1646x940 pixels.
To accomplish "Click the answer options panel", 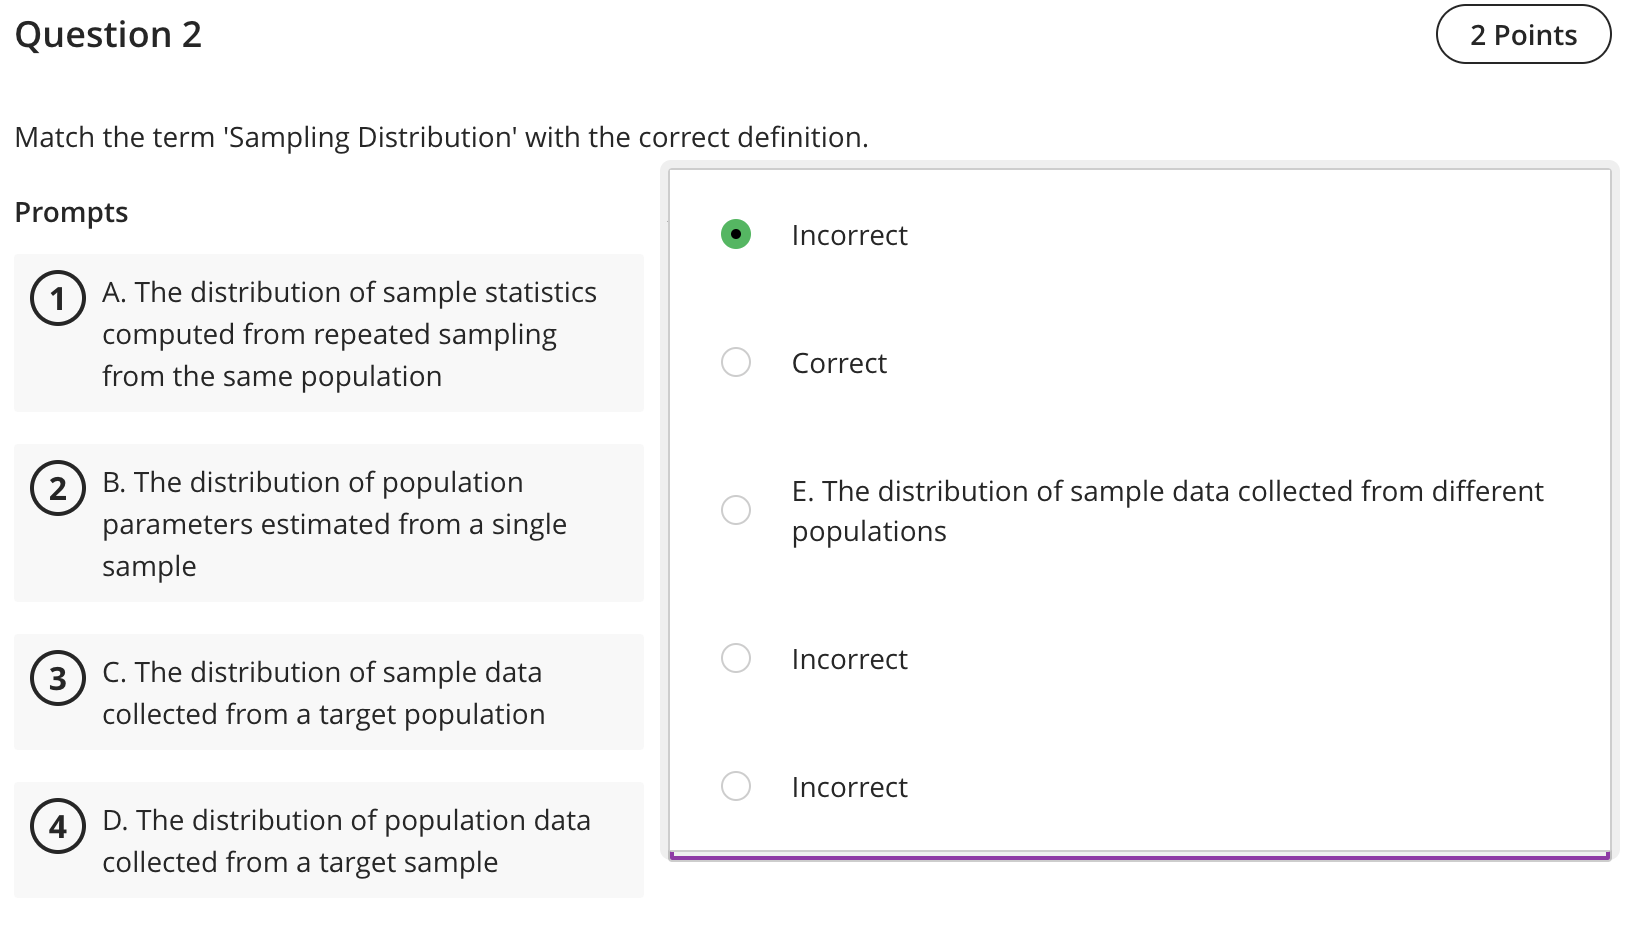I will click(x=1140, y=510).
